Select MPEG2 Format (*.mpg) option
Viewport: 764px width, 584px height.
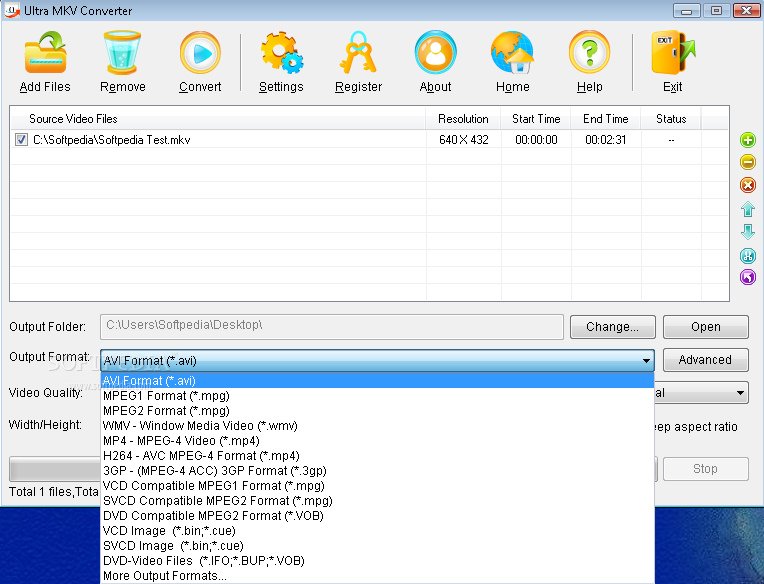(377, 411)
